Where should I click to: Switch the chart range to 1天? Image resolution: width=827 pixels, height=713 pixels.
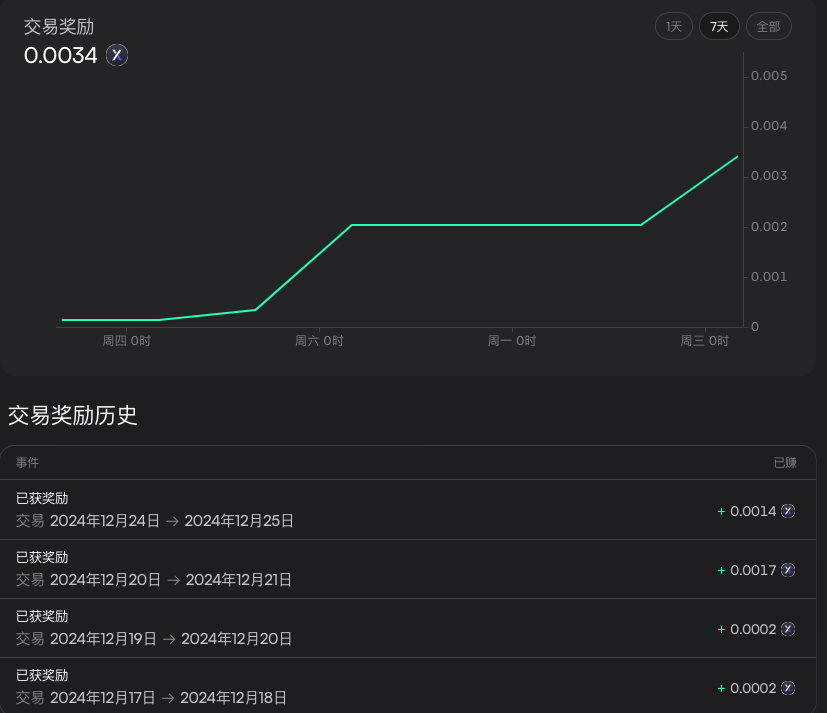(674, 27)
